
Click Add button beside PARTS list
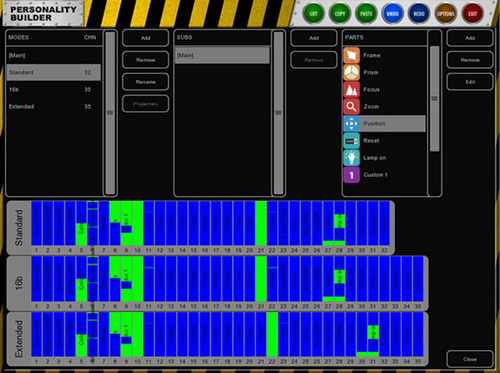[470, 38]
